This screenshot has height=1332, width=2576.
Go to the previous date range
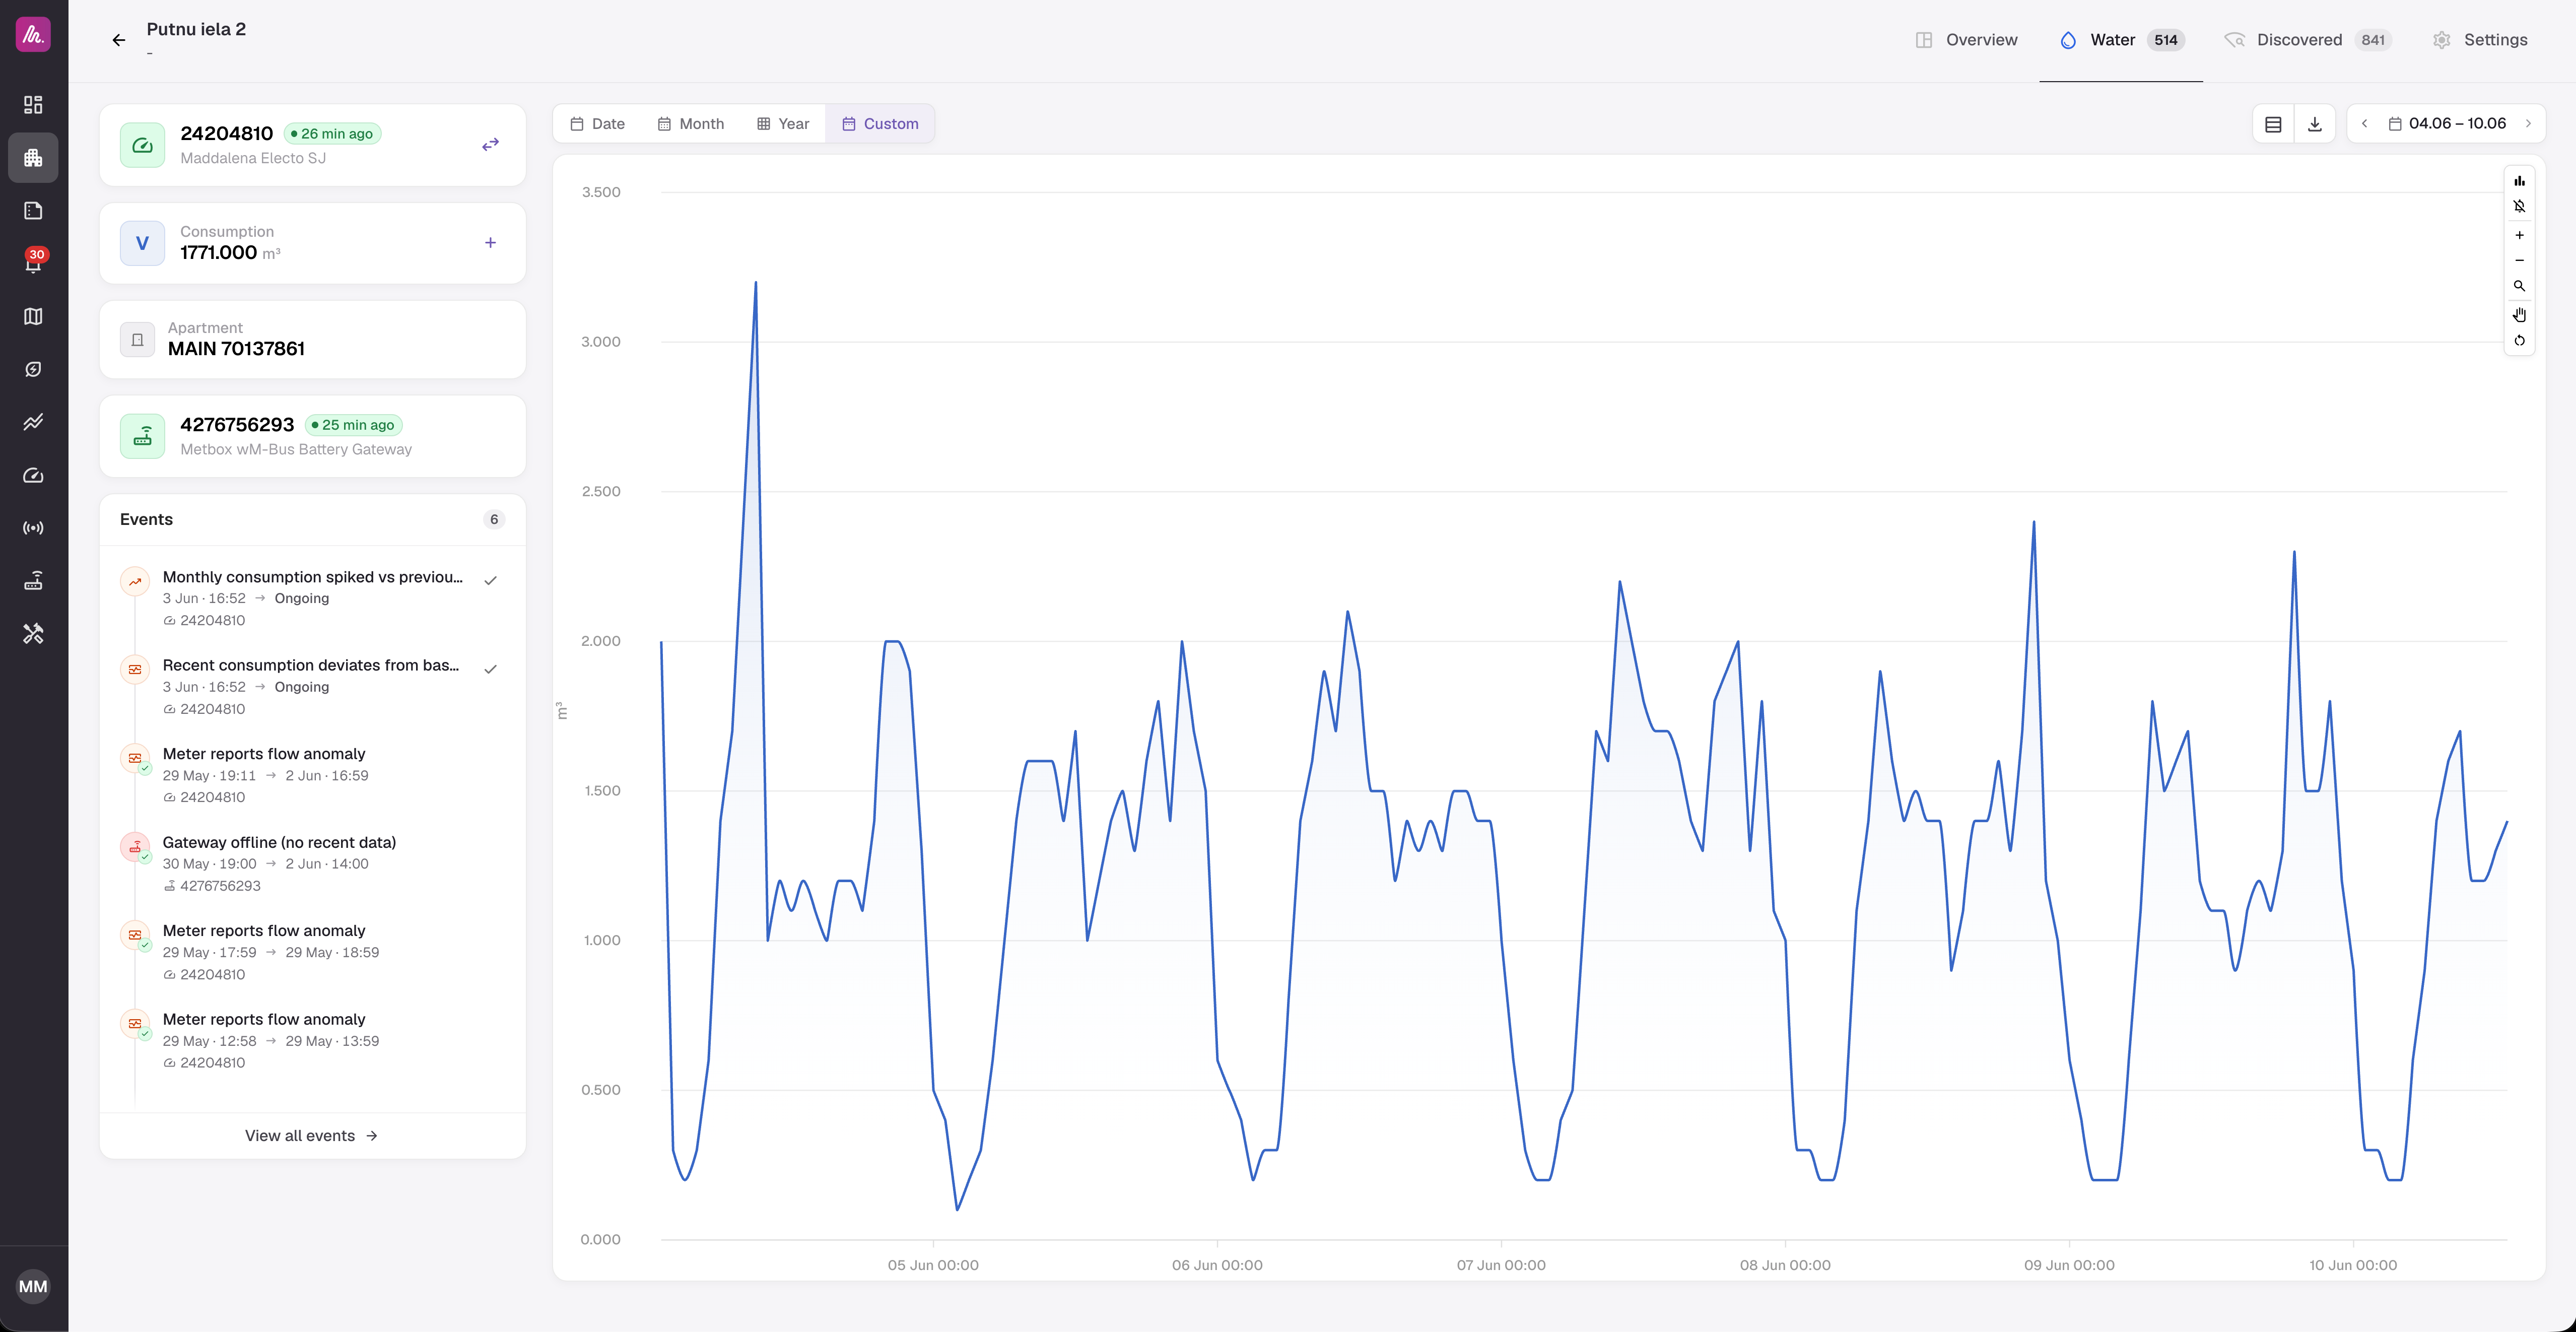2364,124
